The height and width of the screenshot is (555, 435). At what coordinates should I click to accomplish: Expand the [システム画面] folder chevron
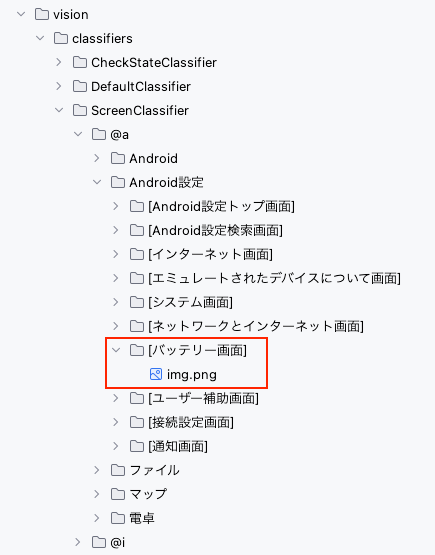(x=116, y=302)
